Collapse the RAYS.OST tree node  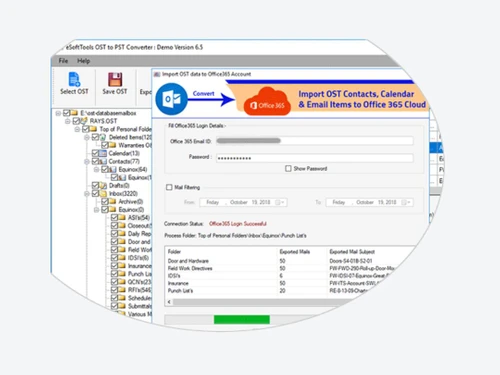[68, 121]
